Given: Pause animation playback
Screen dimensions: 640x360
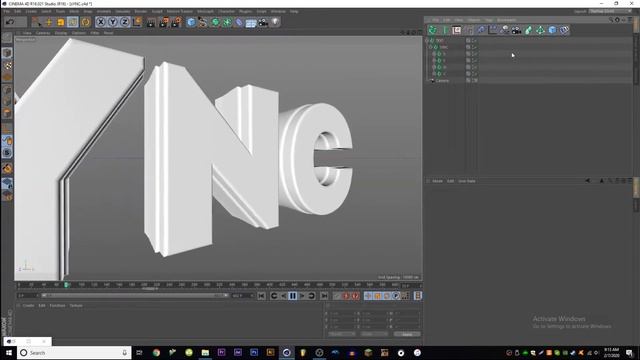Looking at the screenshot, I should [293, 296].
